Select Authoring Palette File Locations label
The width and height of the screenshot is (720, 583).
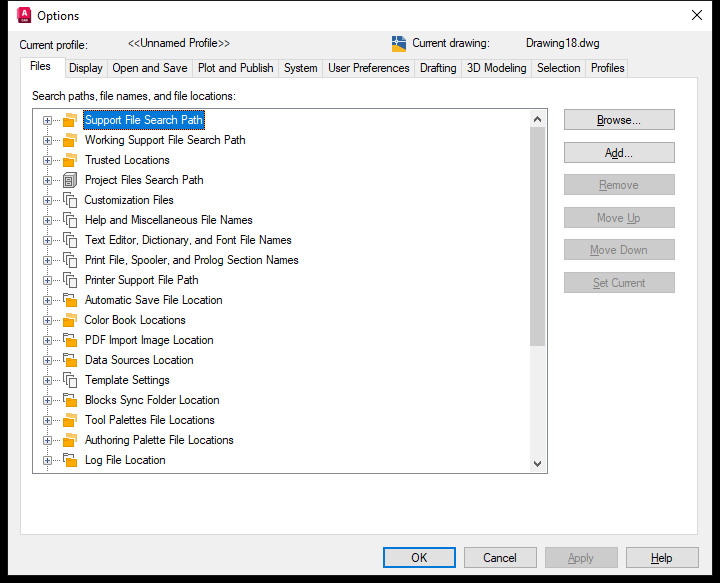coord(159,440)
